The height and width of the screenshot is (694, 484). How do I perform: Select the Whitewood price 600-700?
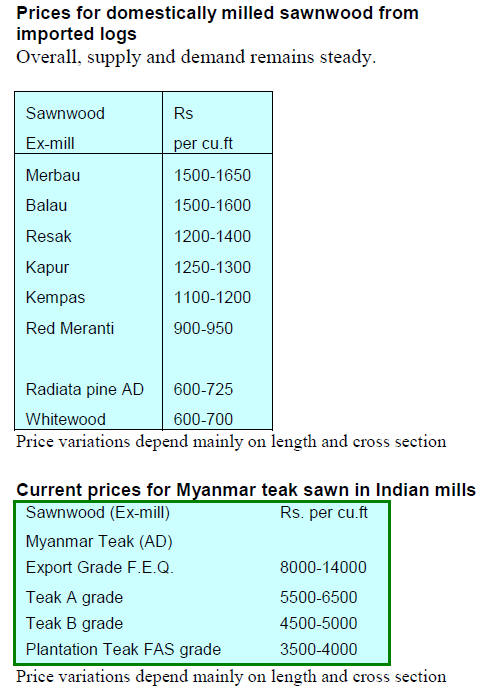[203, 419]
